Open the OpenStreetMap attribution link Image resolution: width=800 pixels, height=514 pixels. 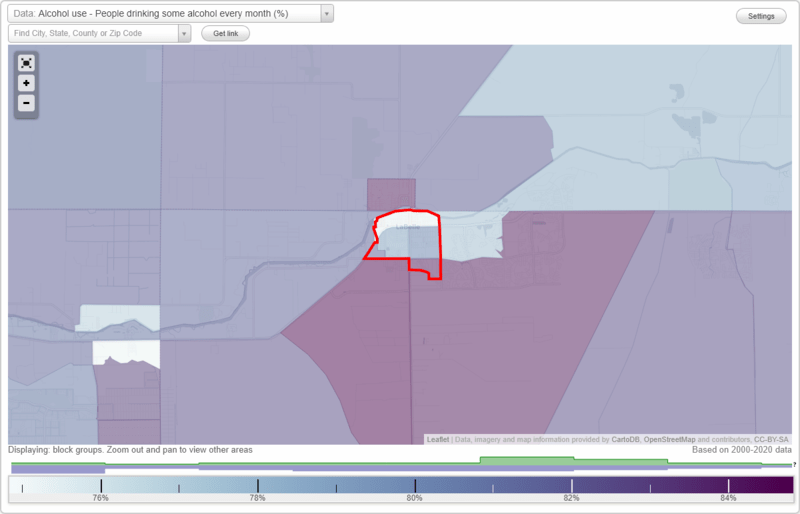[669, 439]
